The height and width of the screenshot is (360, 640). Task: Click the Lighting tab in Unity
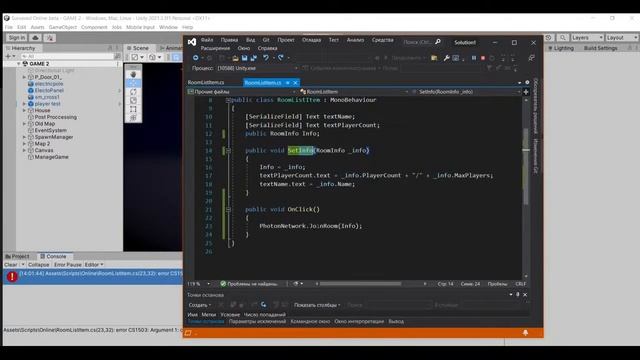[x=561, y=48]
